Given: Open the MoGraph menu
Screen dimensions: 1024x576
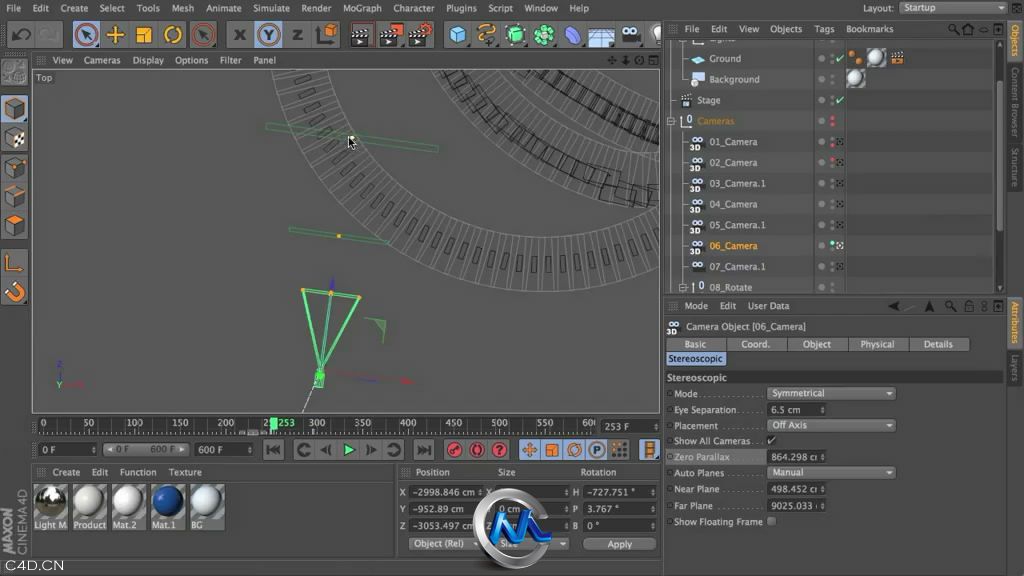Looking at the screenshot, I should (362, 8).
